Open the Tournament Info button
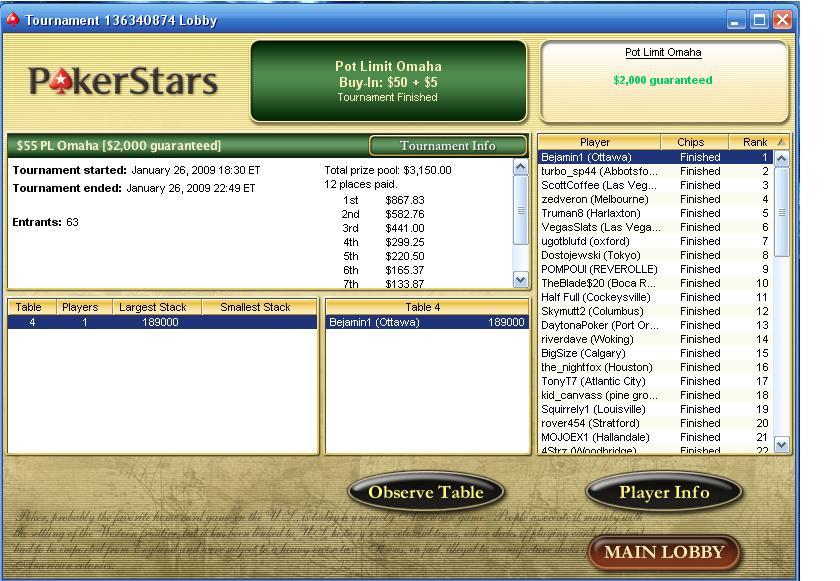This screenshot has width=840, height=581. click(x=448, y=146)
